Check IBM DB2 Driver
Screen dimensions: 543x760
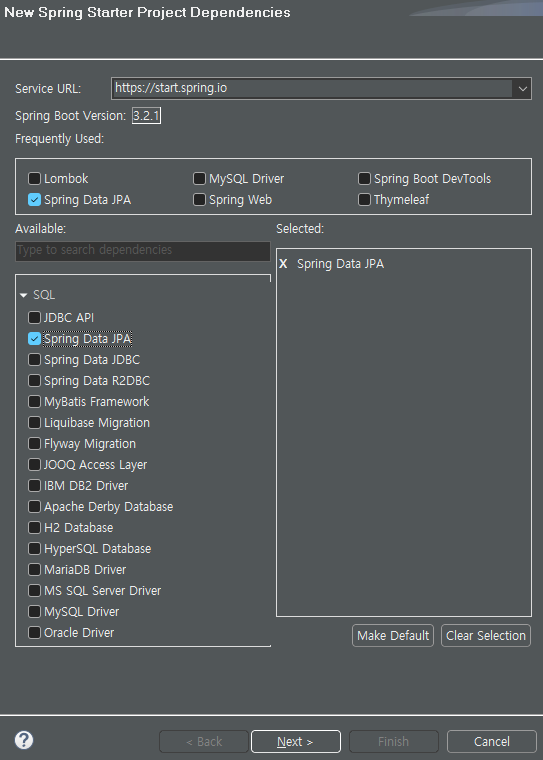point(34,485)
